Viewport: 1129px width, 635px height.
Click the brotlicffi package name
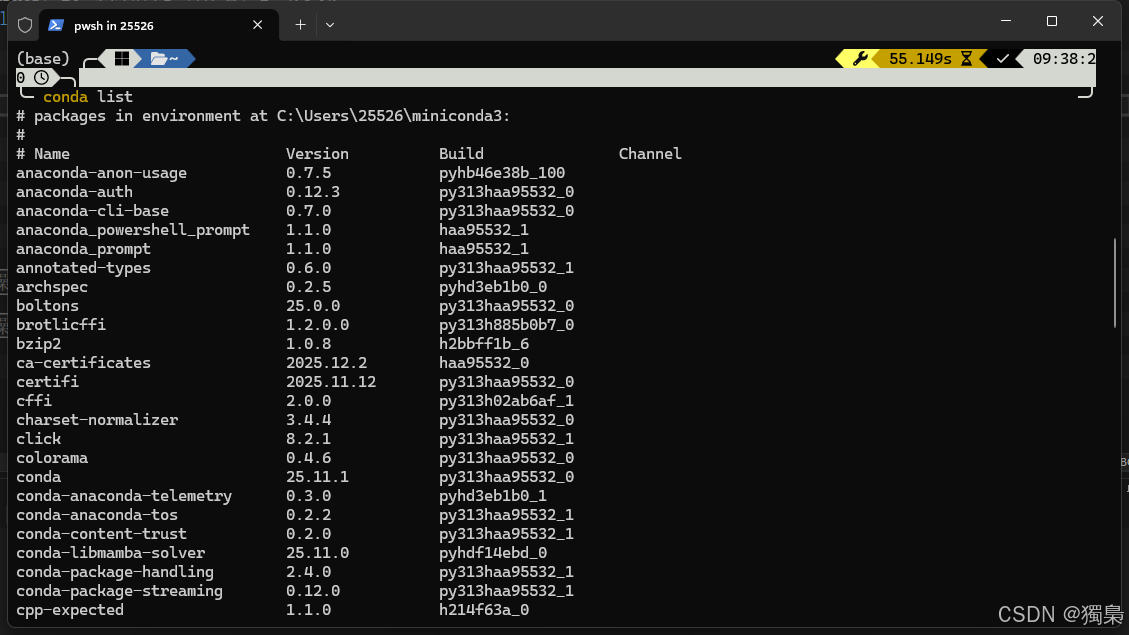click(x=61, y=325)
